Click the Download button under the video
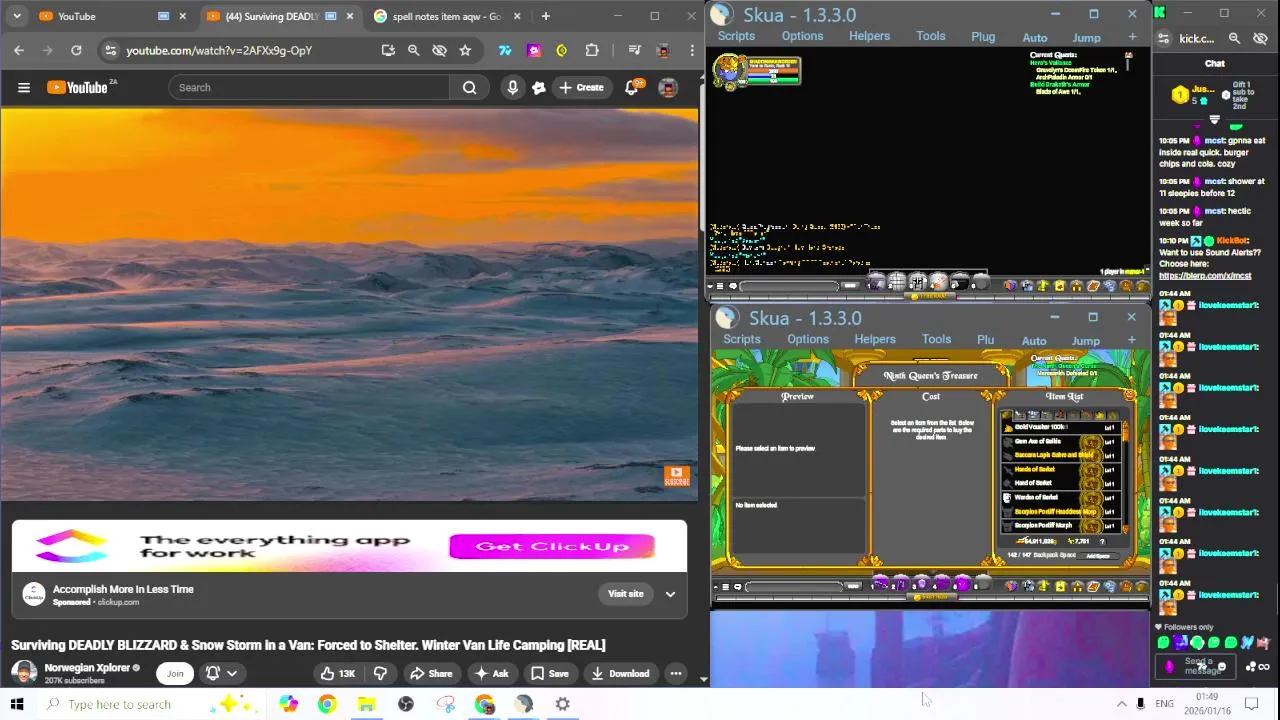The height and width of the screenshot is (720, 1280). click(x=620, y=674)
